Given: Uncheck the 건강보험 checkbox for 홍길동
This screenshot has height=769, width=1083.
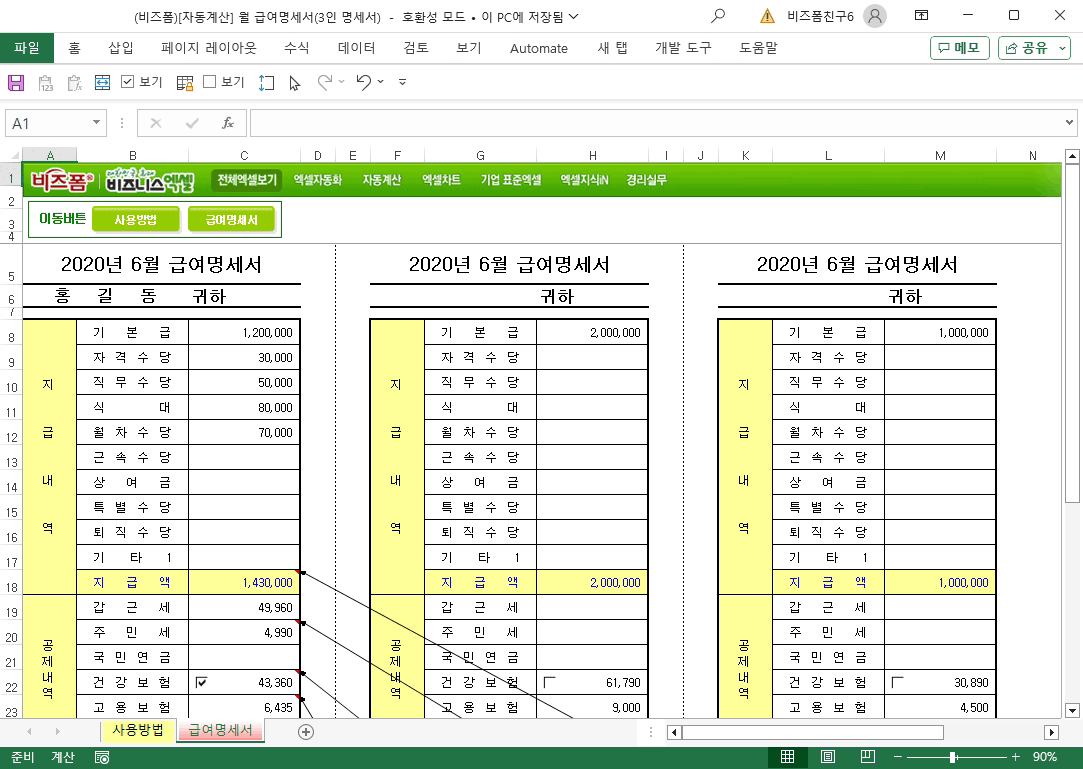Looking at the screenshot, I should click(x=201, y=683).
